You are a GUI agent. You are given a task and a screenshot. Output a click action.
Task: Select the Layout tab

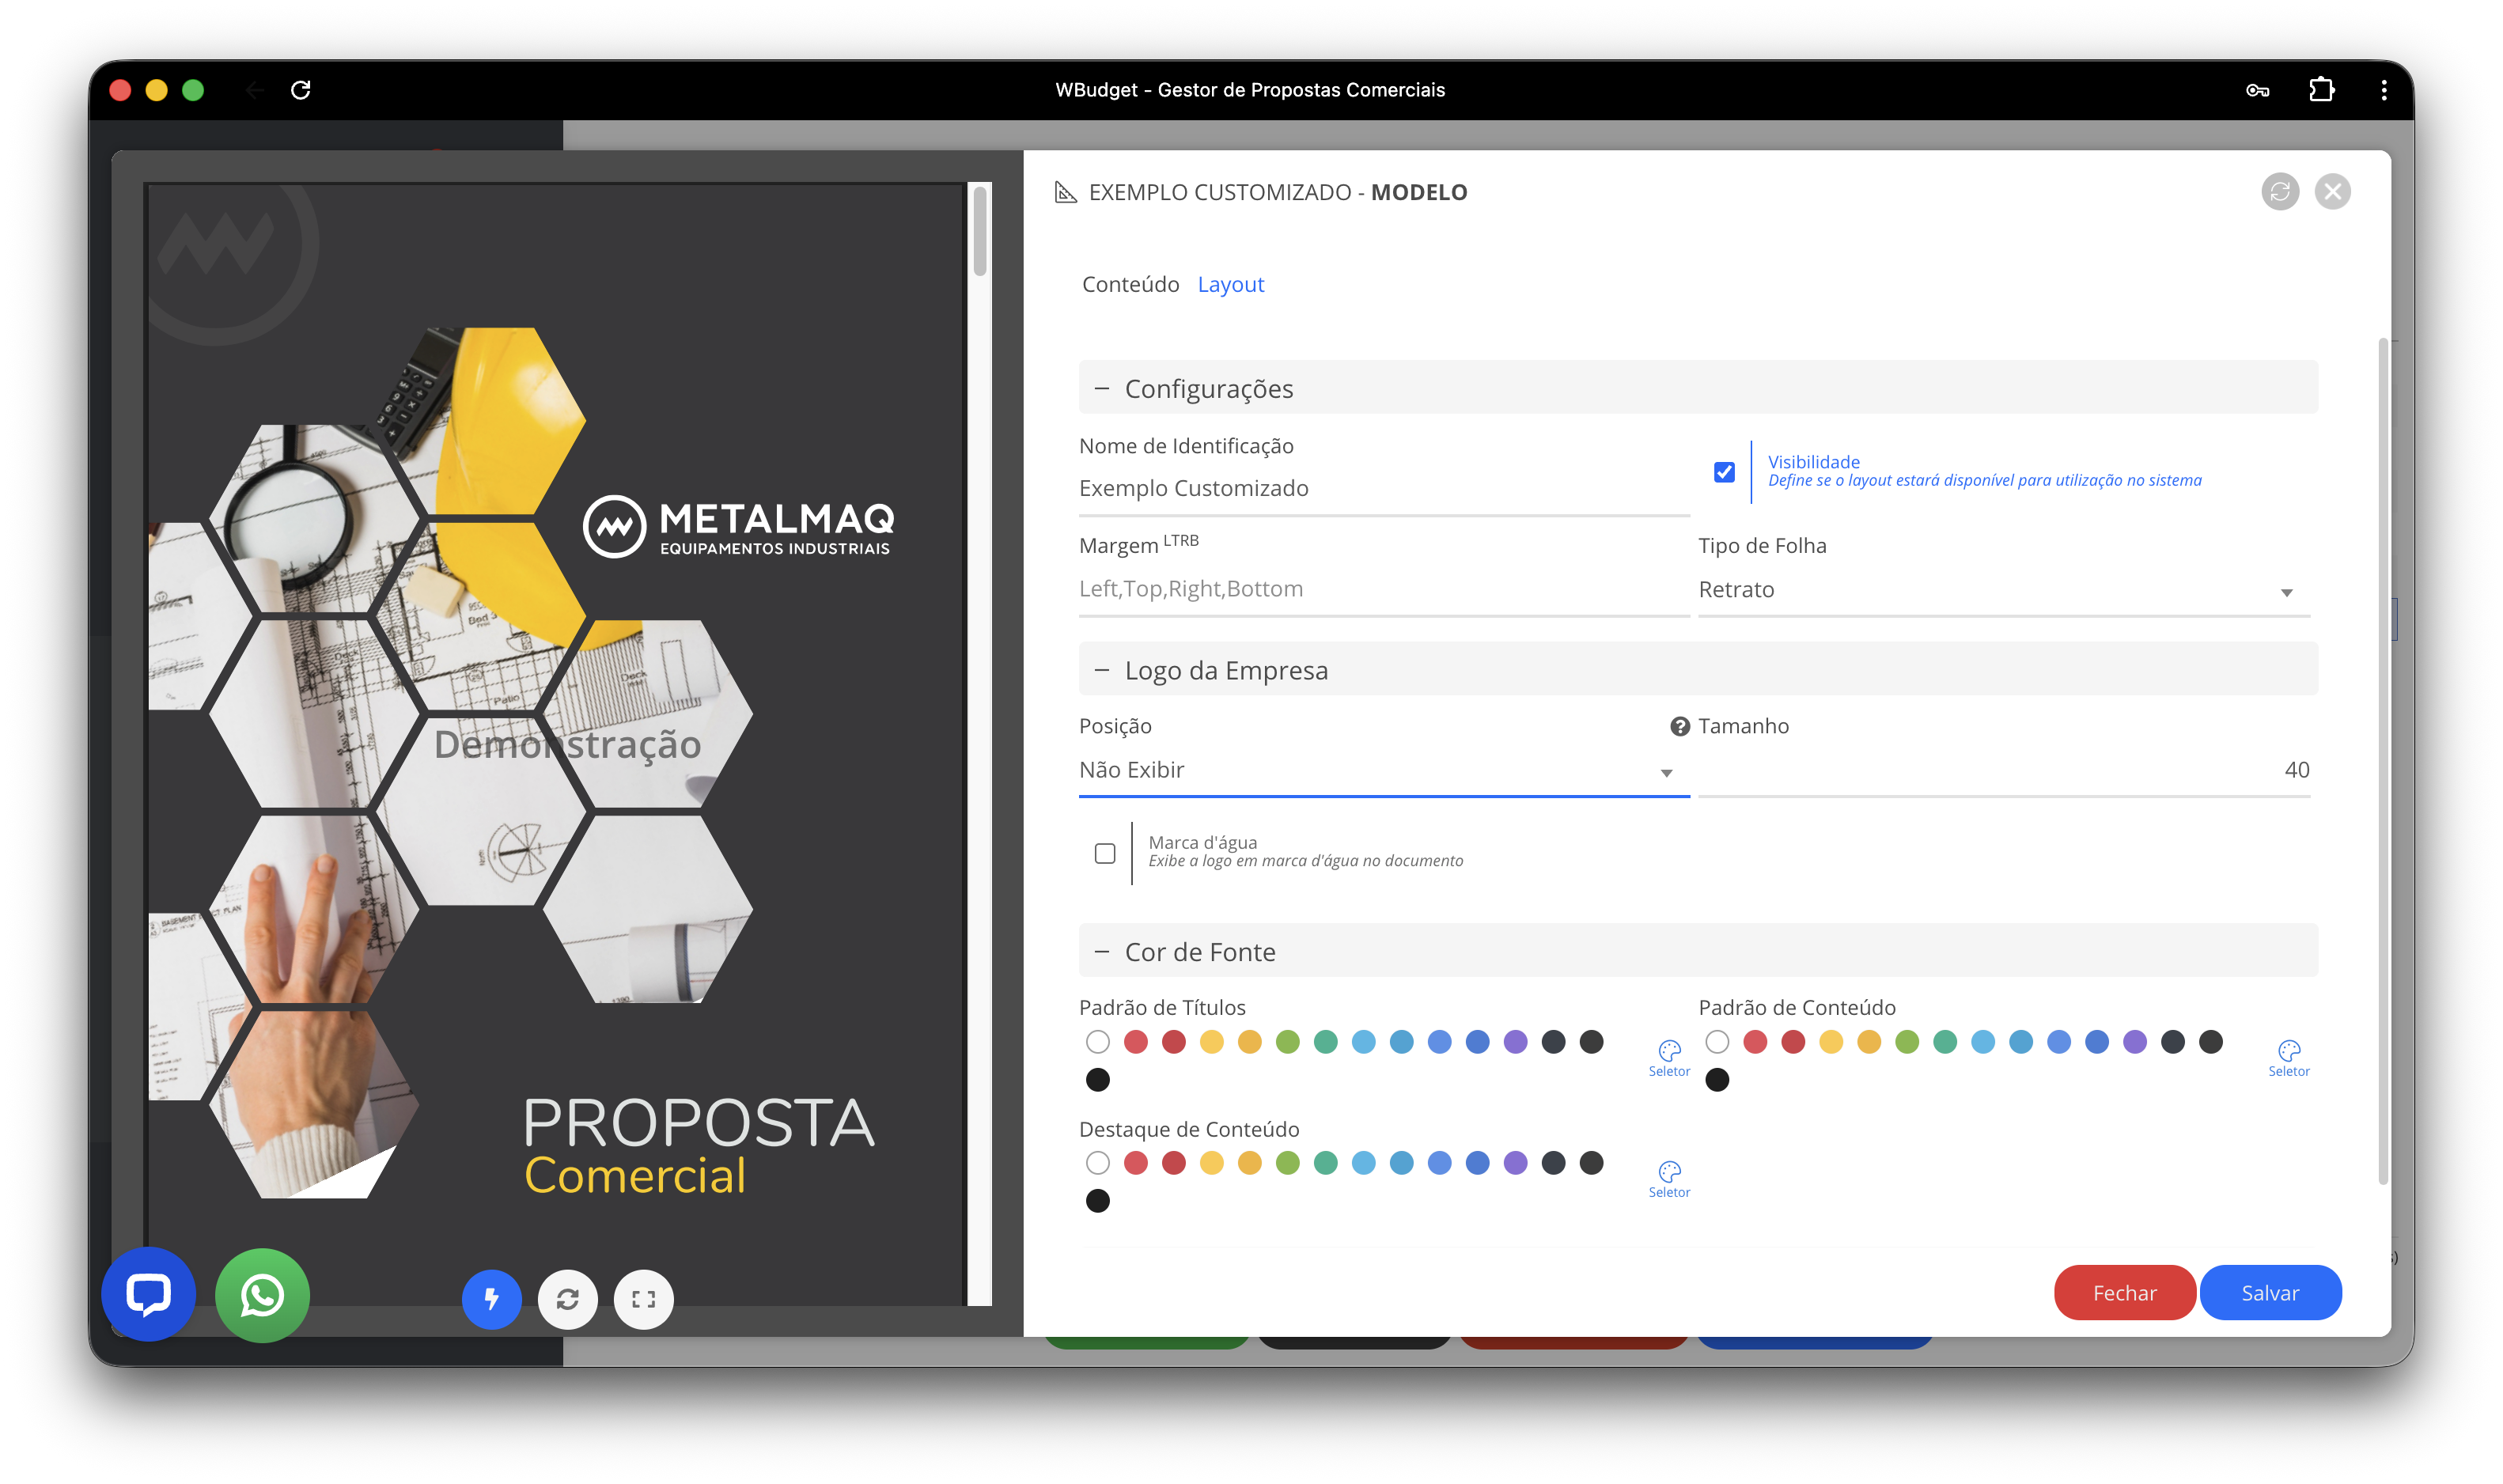coord(1230,284)
